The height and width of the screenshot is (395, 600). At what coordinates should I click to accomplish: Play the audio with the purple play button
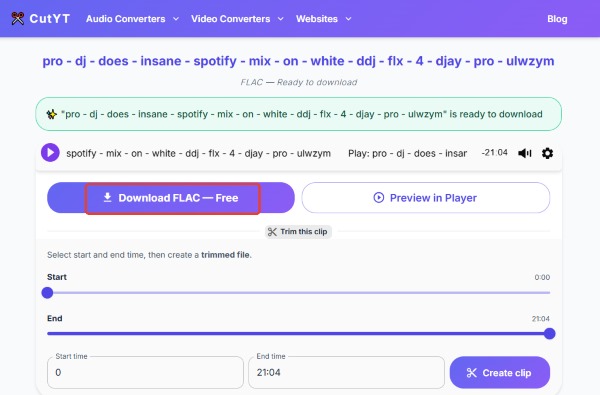click(x=50, y=153)
